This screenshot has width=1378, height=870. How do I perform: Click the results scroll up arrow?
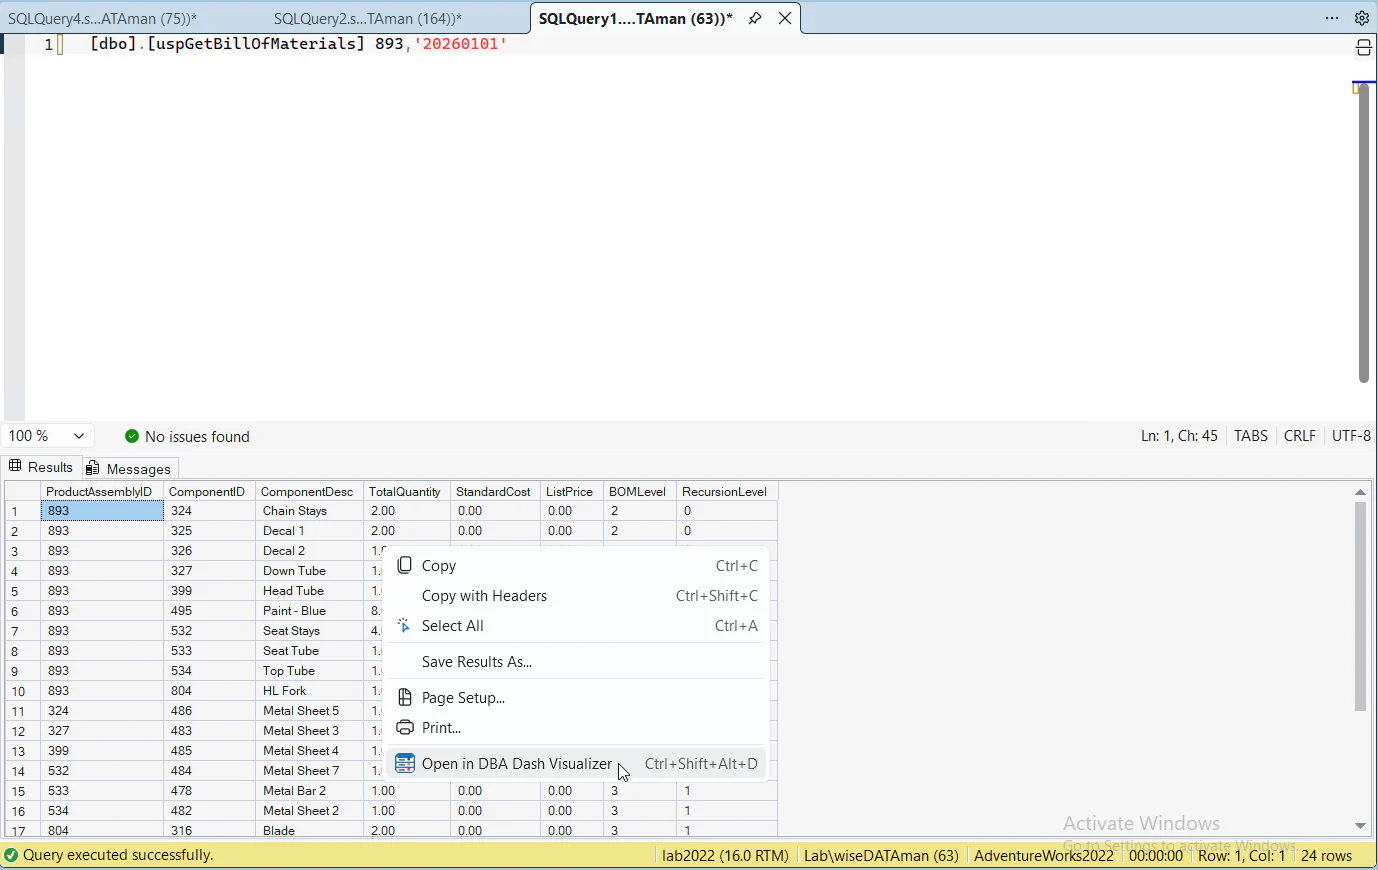pos(1360,491)
